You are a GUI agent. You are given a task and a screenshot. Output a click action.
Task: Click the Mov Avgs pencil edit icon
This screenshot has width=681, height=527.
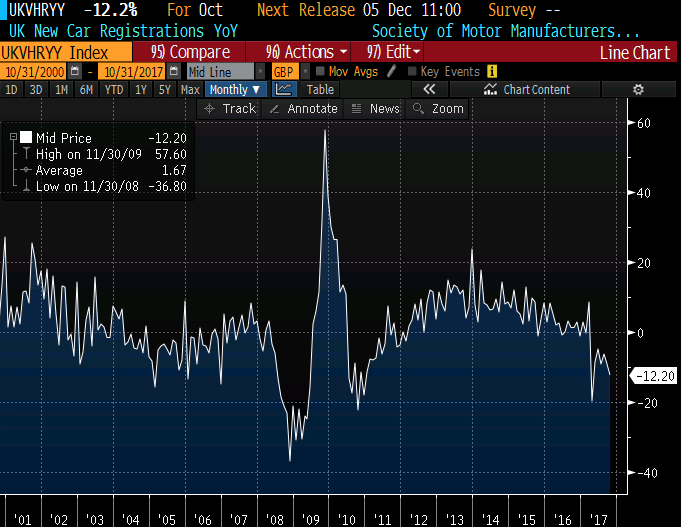[x=392, y=72]
